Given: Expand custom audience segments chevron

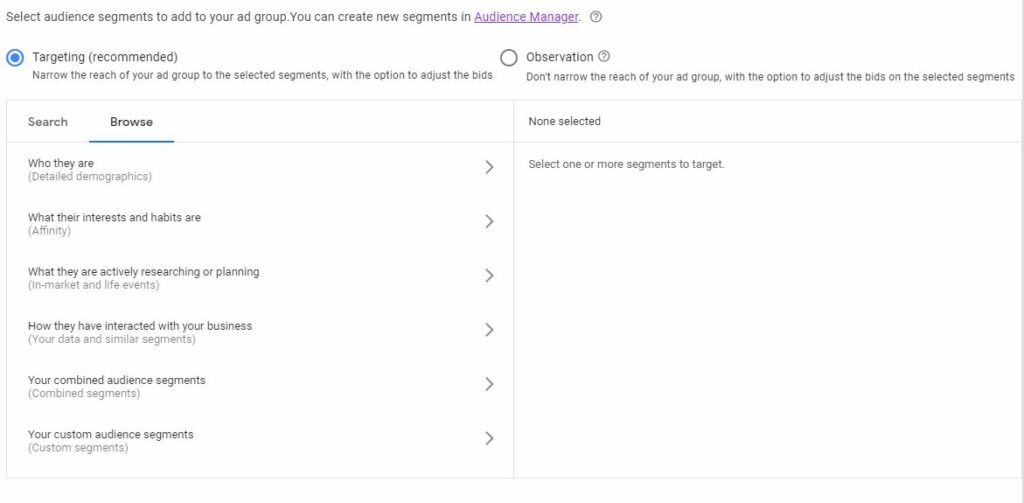Looking at the screenshot, I should [x=489, y=438].
